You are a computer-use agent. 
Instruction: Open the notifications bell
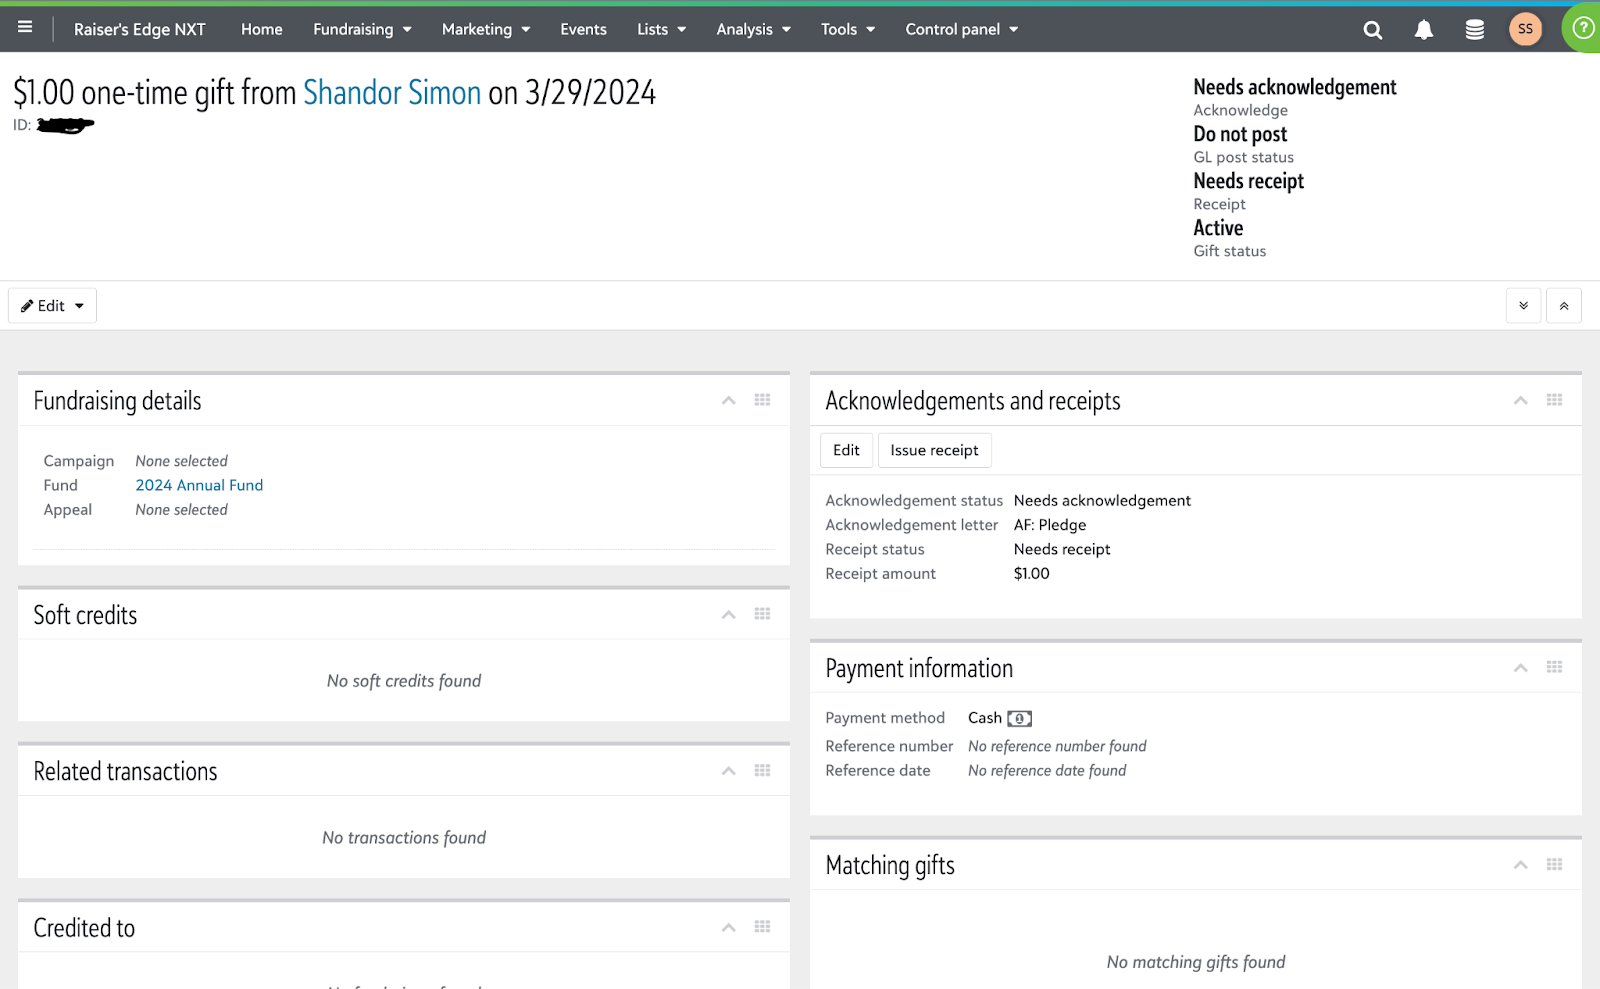[1424, 30]
